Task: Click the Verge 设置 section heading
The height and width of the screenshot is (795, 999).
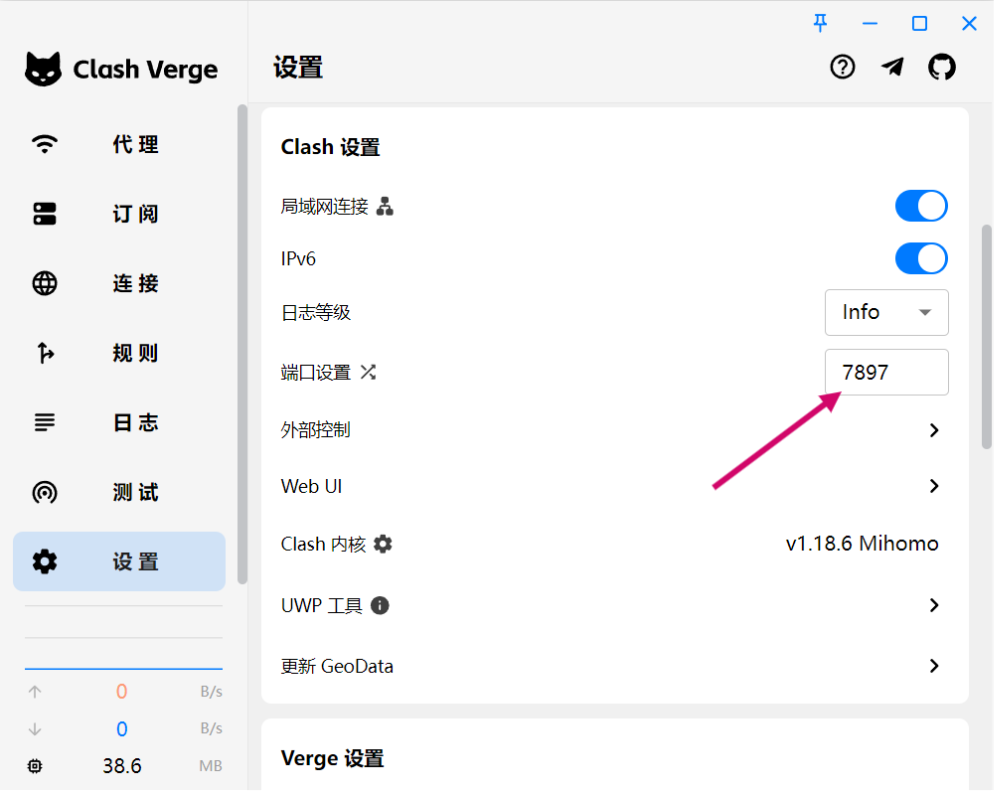Action: [x=333, y=759]
